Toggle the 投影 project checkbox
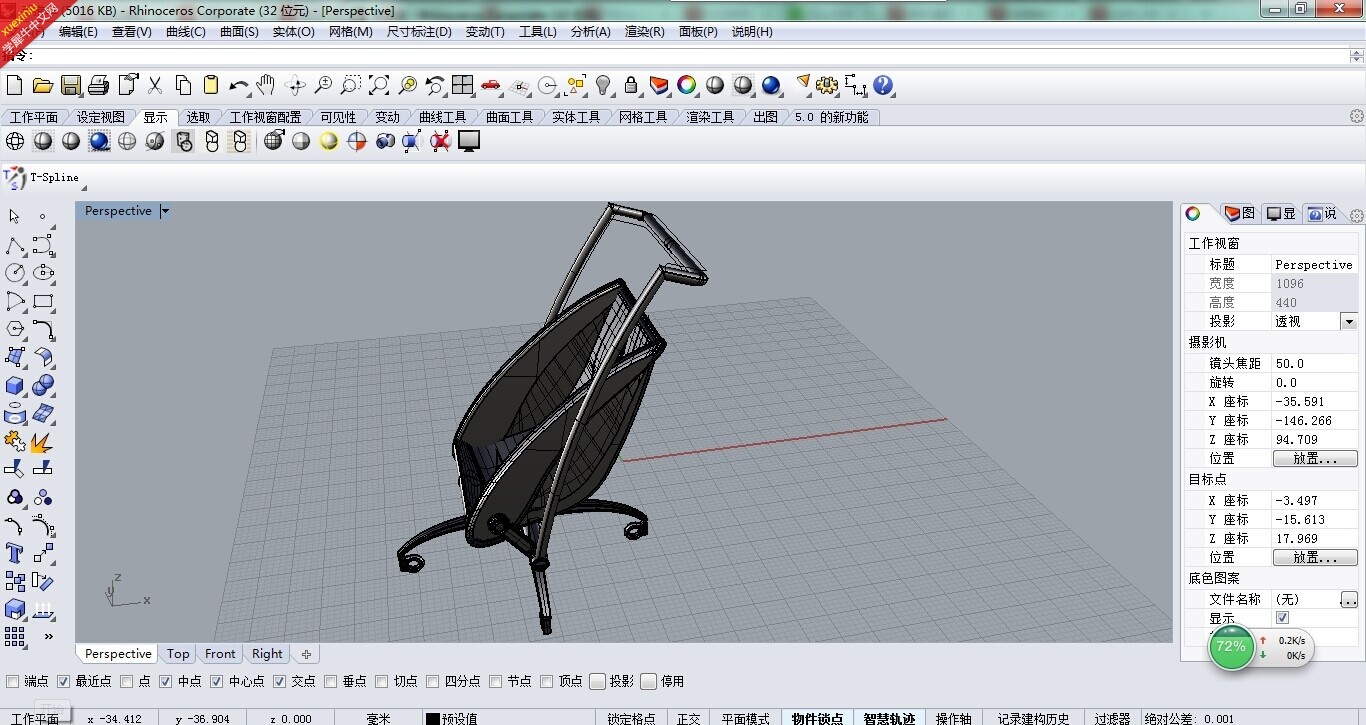The height and width of the screenshot is (725, 1366). (x=597, y=681)
